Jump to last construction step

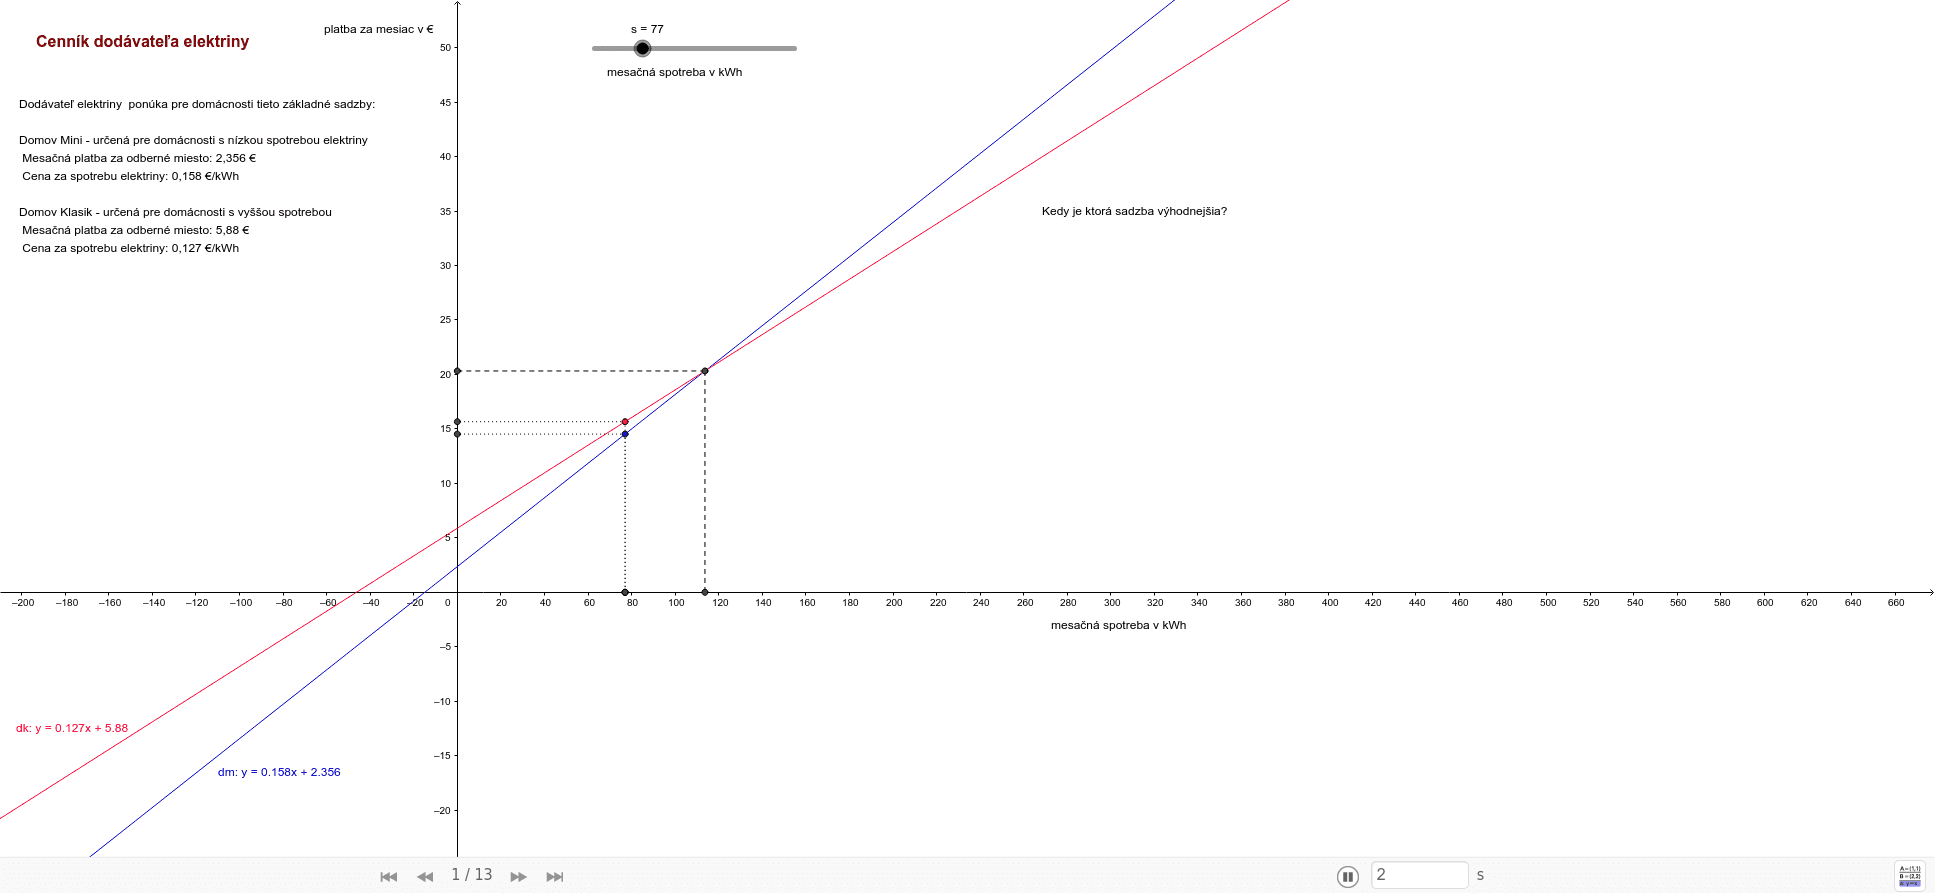[x=555, y=877]
